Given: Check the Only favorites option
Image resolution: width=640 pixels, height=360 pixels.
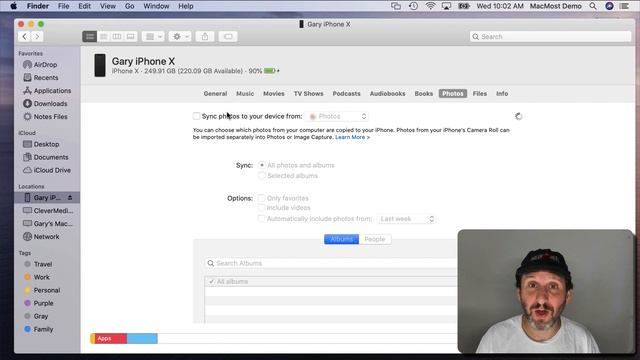Looking at the screenshot, I should (261, 198).
